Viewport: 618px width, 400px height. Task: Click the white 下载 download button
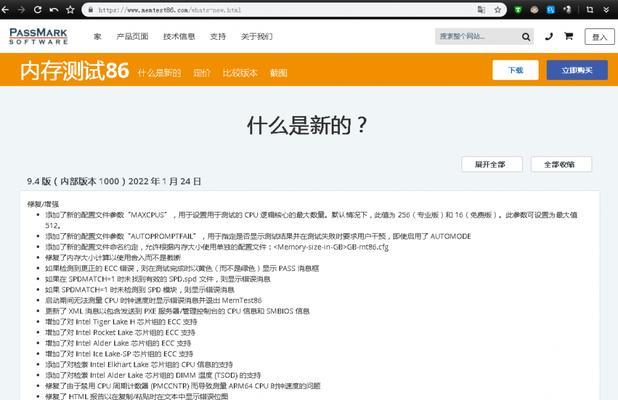click(x=516, y=70)
